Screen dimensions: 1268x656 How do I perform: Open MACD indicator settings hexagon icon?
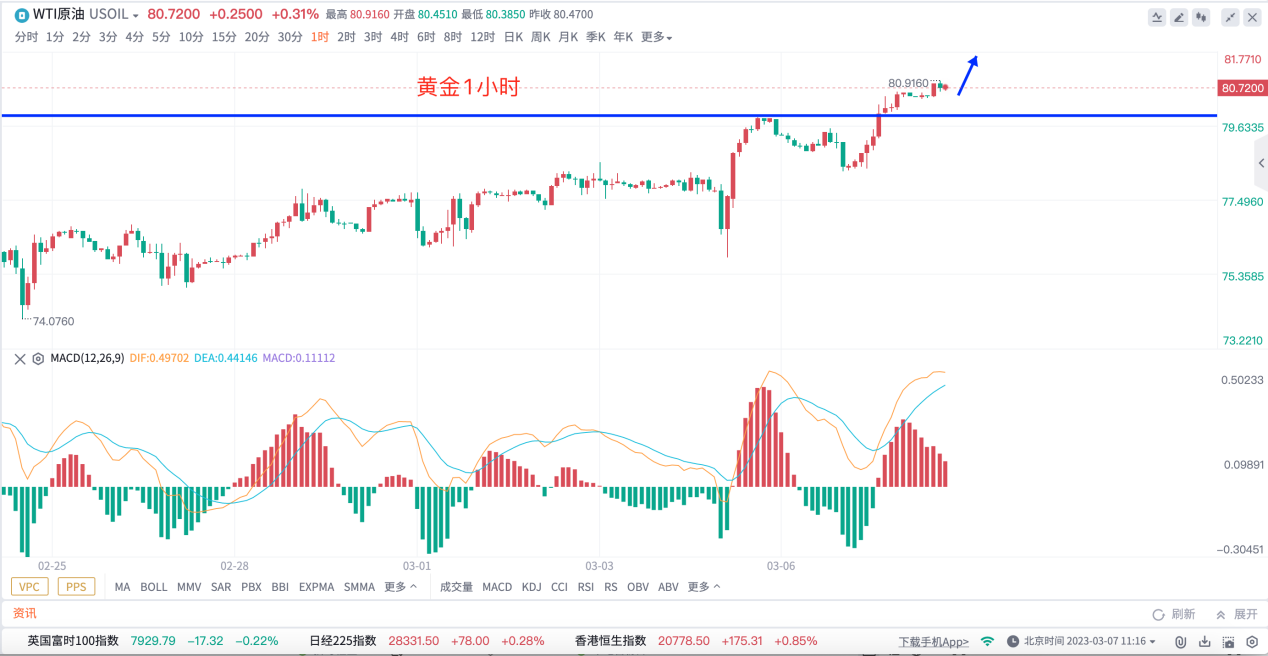38,358
